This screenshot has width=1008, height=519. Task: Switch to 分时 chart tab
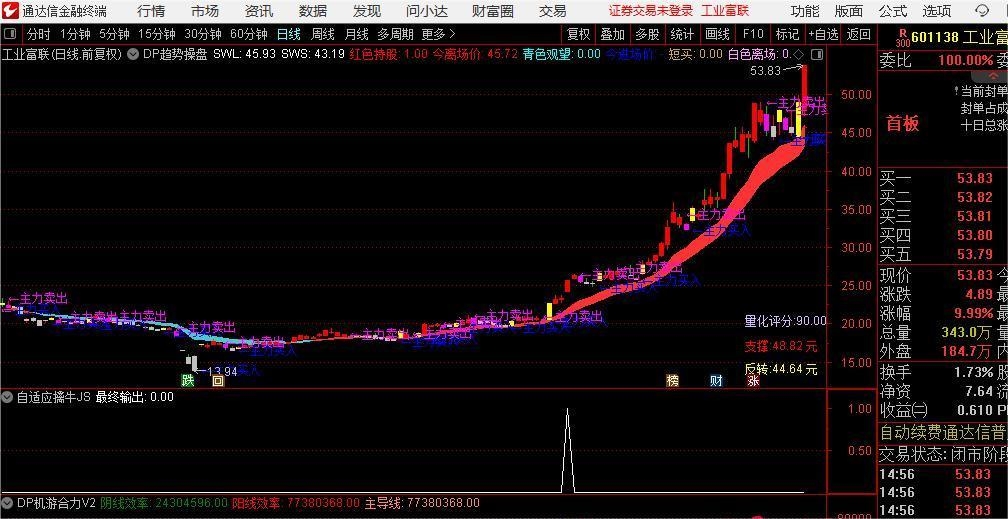tap(39, 34)
